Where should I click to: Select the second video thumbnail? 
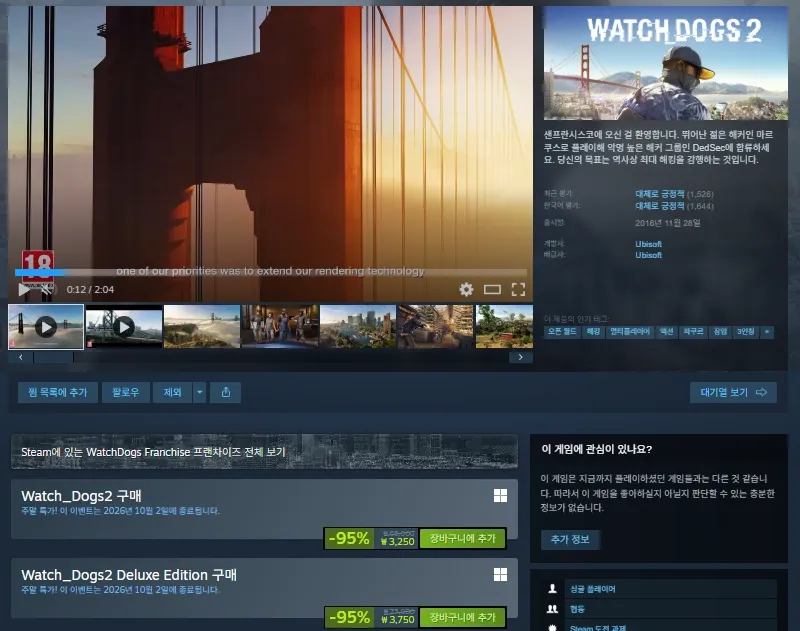(124, 326)
